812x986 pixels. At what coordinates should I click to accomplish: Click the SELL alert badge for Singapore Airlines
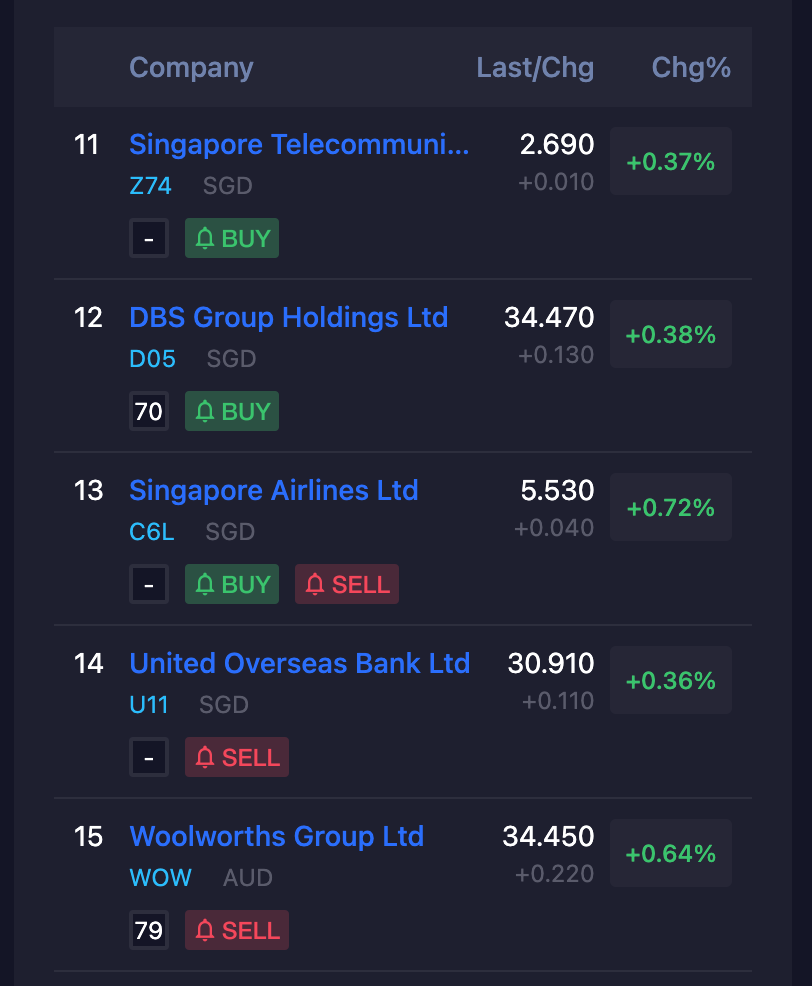347,584
